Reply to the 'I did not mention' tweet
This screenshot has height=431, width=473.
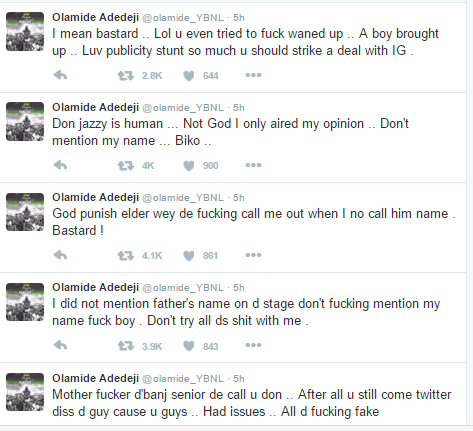coord(60,345)
